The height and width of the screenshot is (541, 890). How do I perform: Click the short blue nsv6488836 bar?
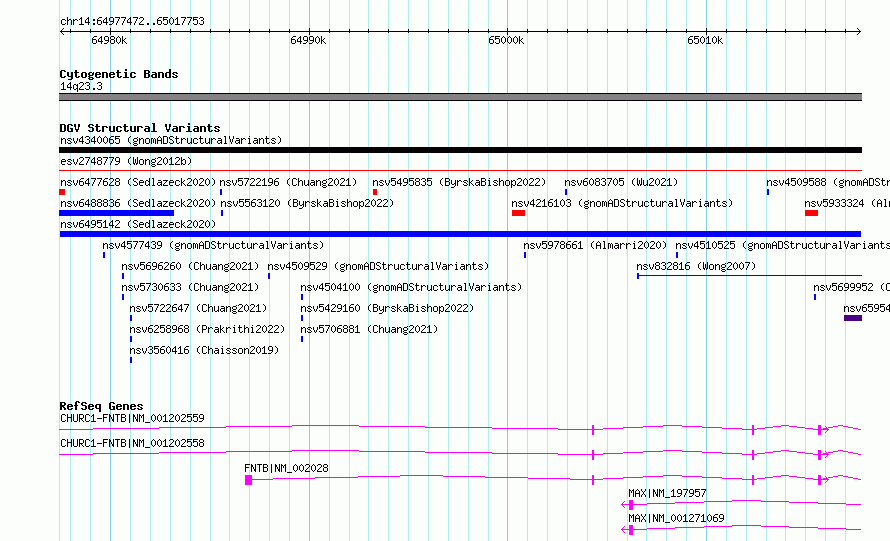click(116, 213)
